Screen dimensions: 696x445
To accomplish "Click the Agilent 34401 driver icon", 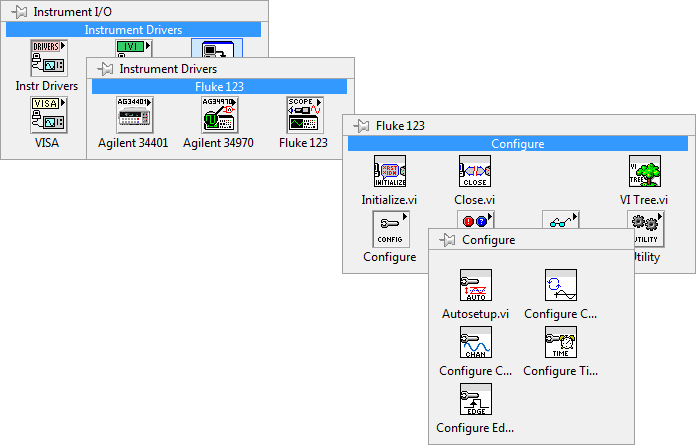I will click(133, 114).
